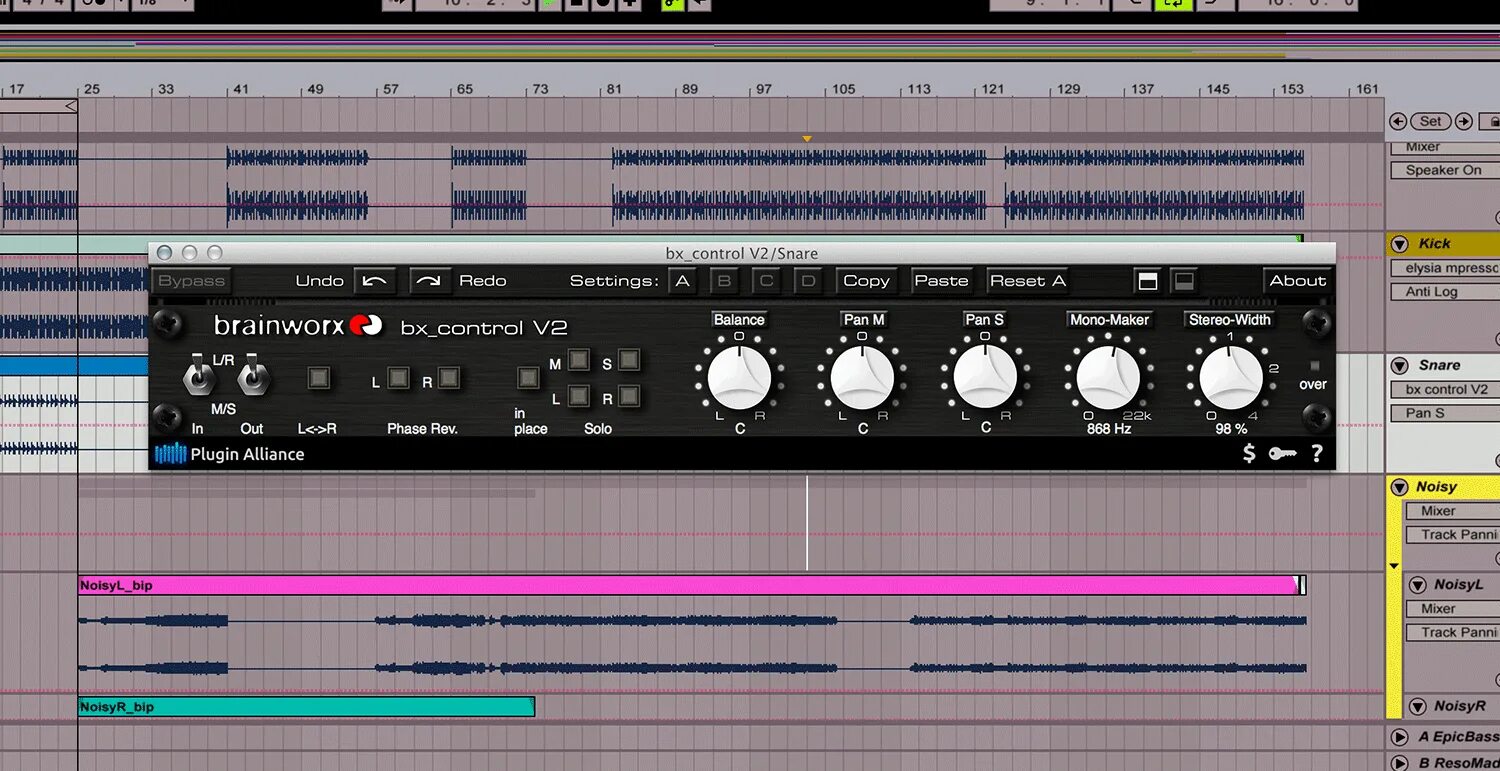Viewport: 1500px width, 771px height.
Task: Click the Stereo-Width knob
Action: 1231,377
